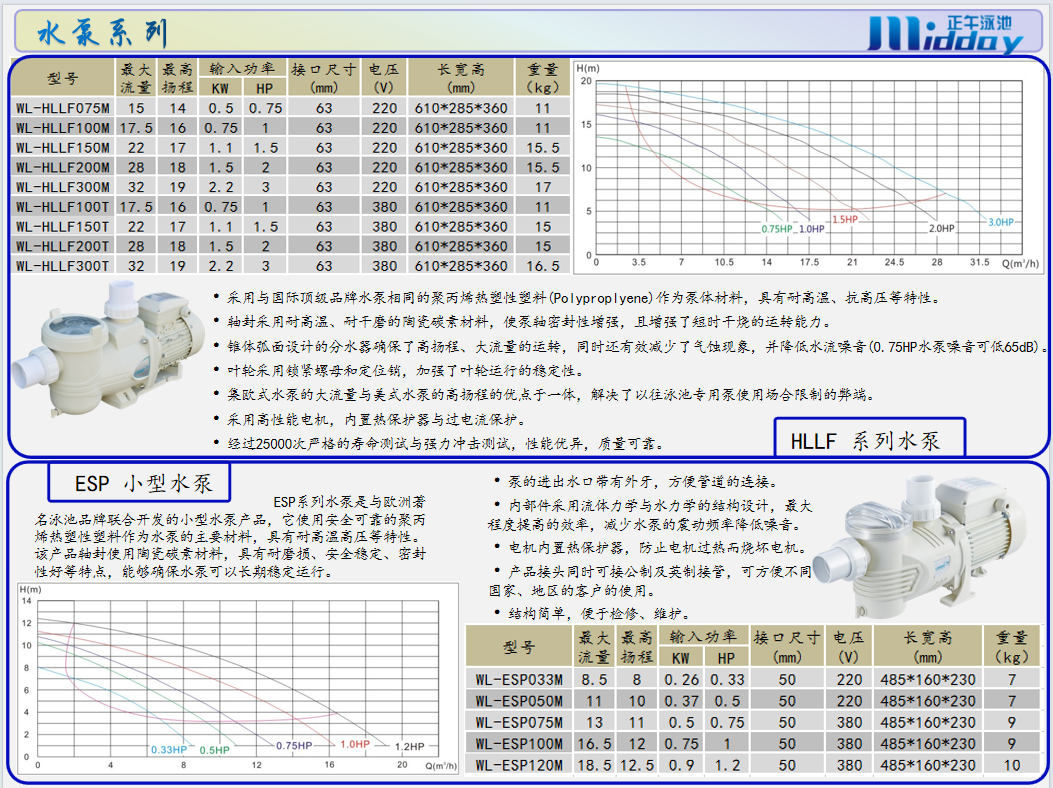Viewport: 1053px width, 788px height.
Task: Click the 长宽高 header in the HLLF table
Action: click(x=461, y=69)
